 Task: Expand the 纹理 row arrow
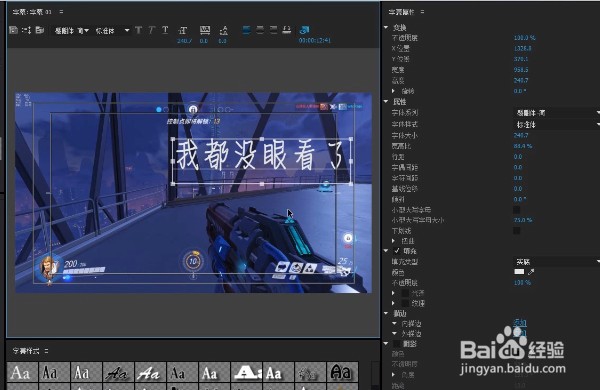pos(393,303)
